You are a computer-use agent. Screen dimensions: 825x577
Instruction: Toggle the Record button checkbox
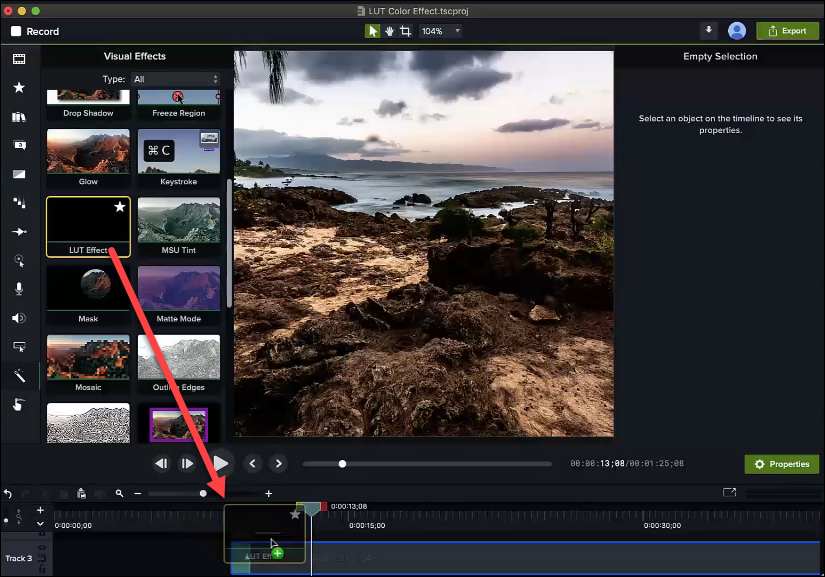click(x=17, y=31)
